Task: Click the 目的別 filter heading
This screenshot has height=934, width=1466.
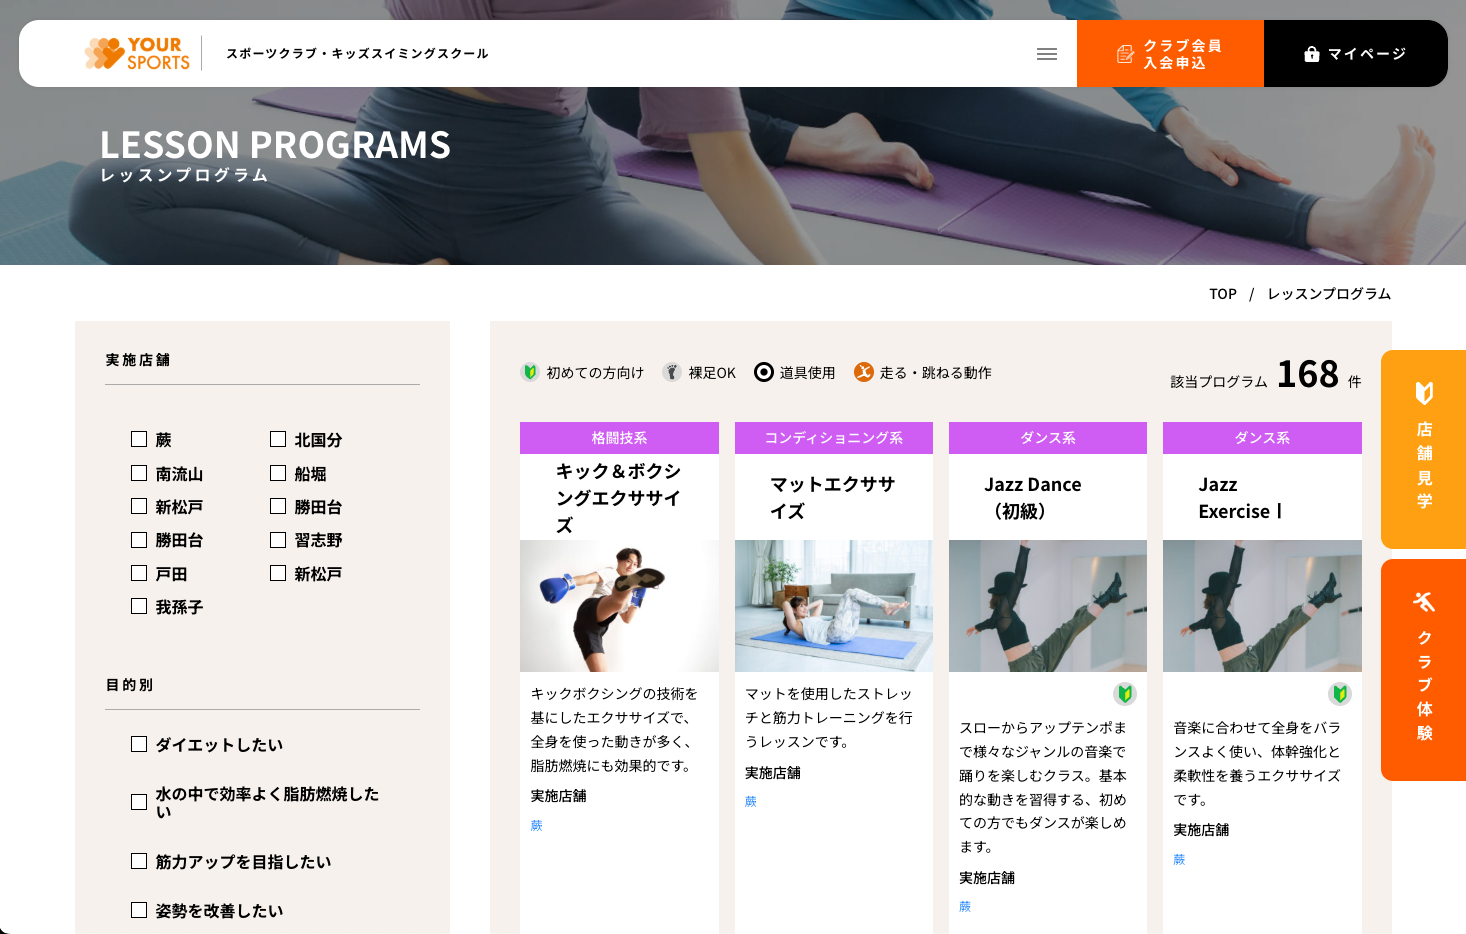Action: pos(130,685)
